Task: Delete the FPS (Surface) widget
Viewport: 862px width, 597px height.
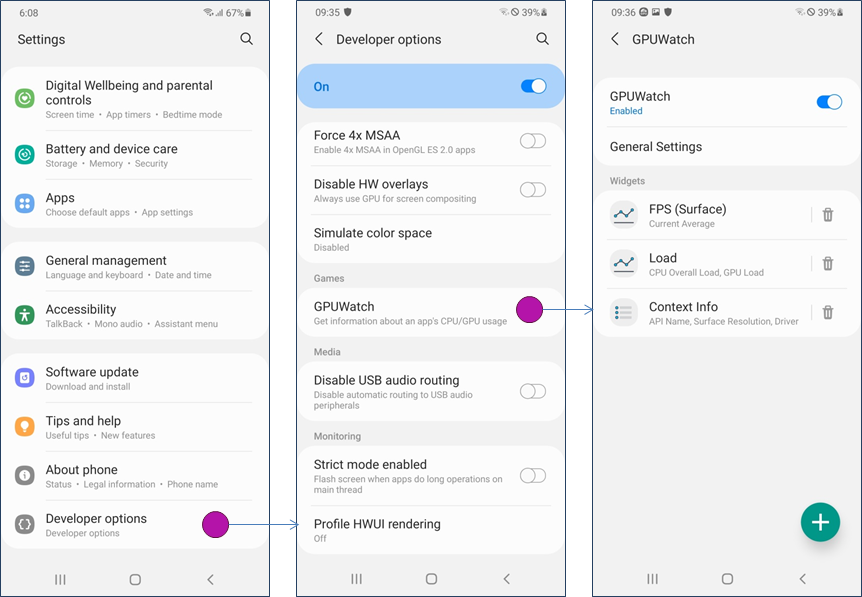Action: pos(827,215)
